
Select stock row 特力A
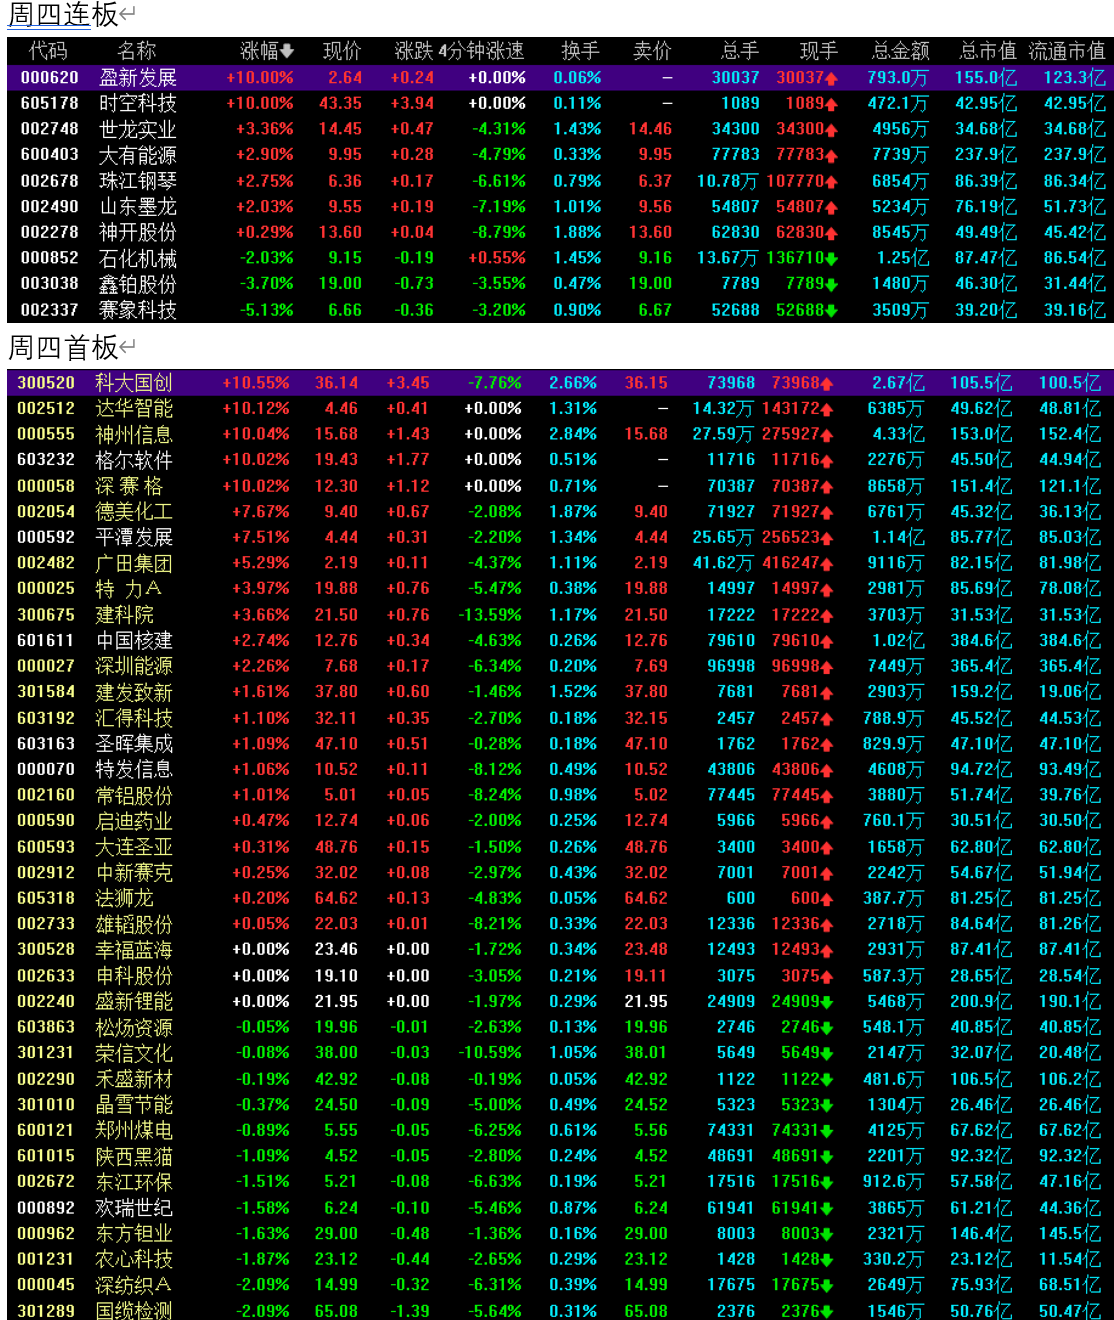tap(559, 589)
